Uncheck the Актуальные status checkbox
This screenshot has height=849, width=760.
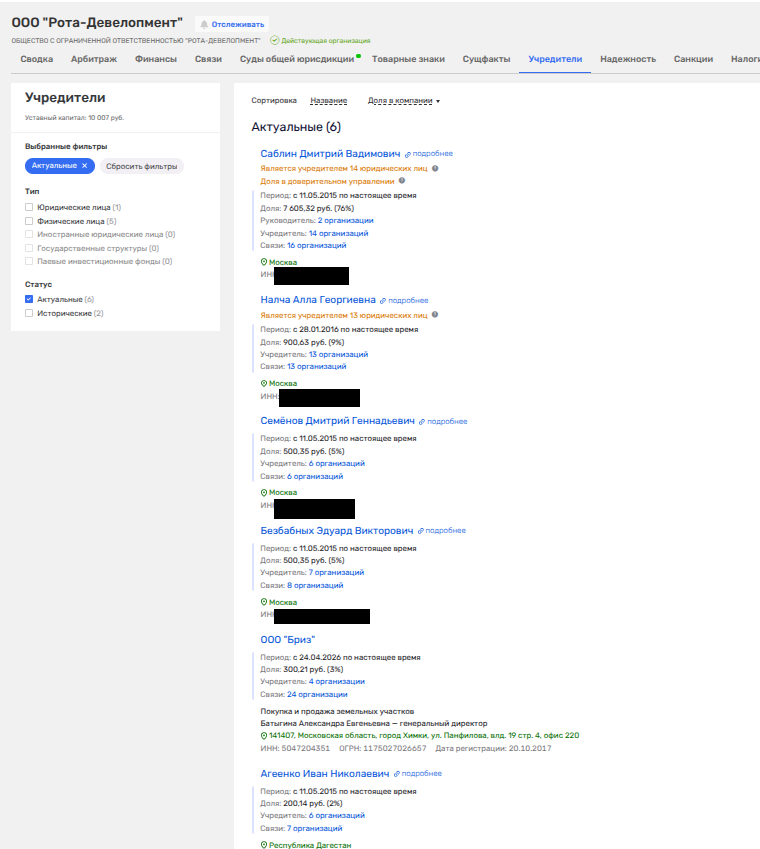click(29, 299)
